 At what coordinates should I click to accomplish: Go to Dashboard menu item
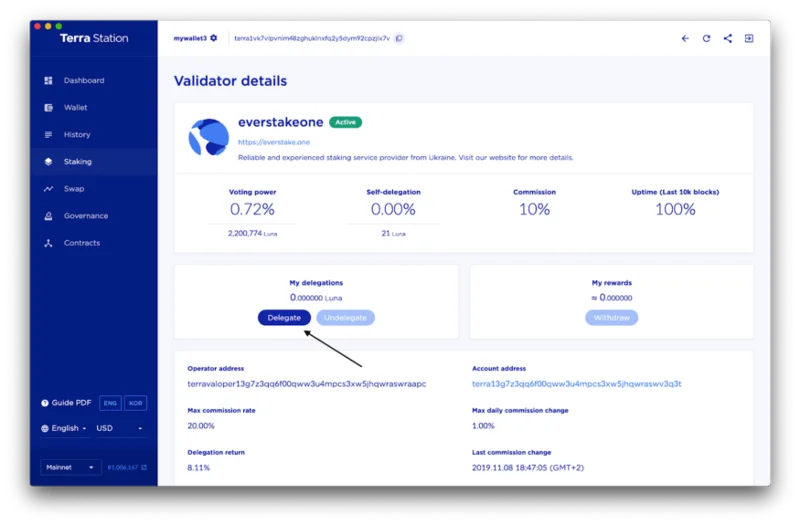(x=84, y=81)
